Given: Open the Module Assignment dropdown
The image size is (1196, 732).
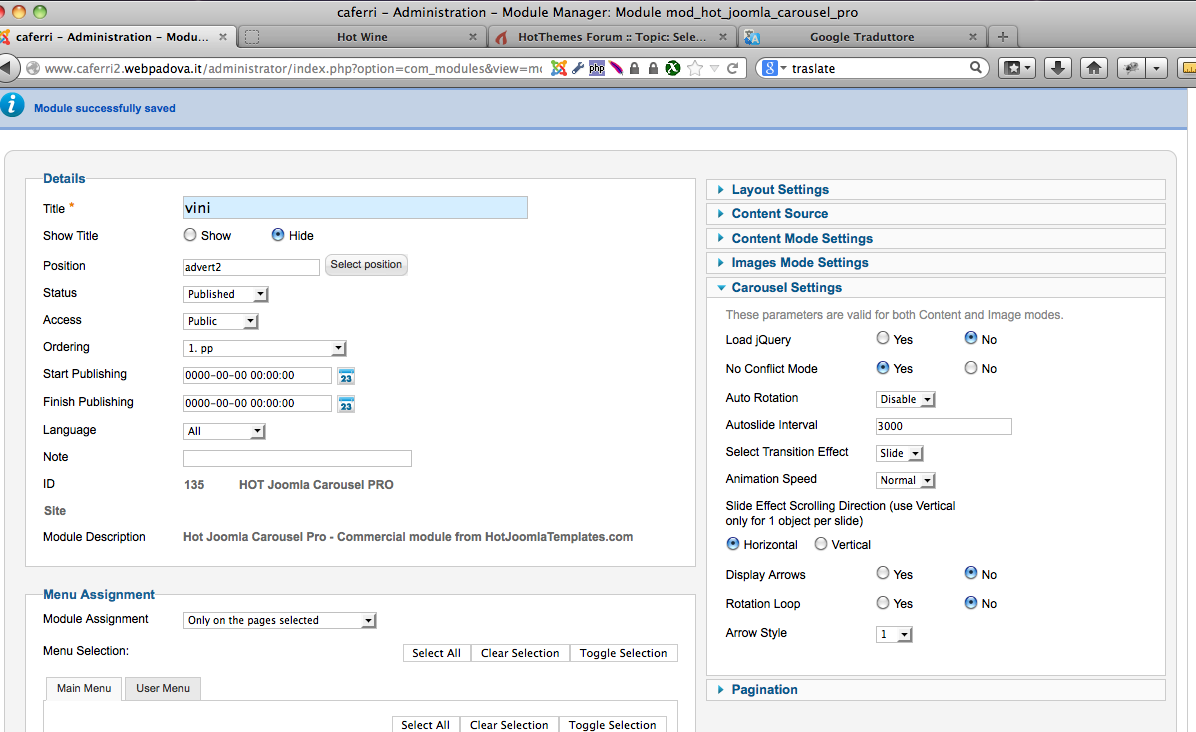Looking at the screenshot, I should (280, 621).
